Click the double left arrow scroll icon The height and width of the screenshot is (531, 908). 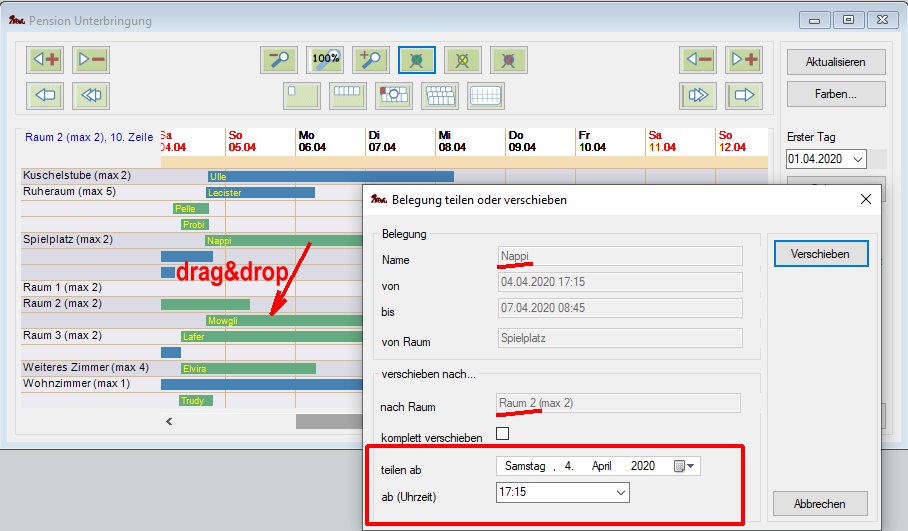[91, 96]
